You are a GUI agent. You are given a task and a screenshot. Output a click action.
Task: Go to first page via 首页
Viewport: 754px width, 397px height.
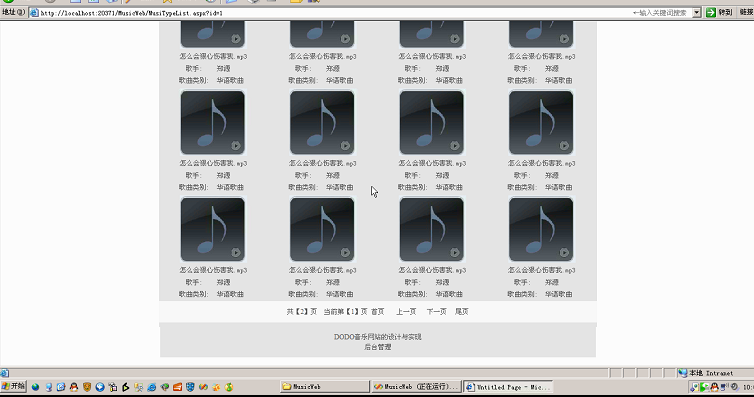coord(377,311)
